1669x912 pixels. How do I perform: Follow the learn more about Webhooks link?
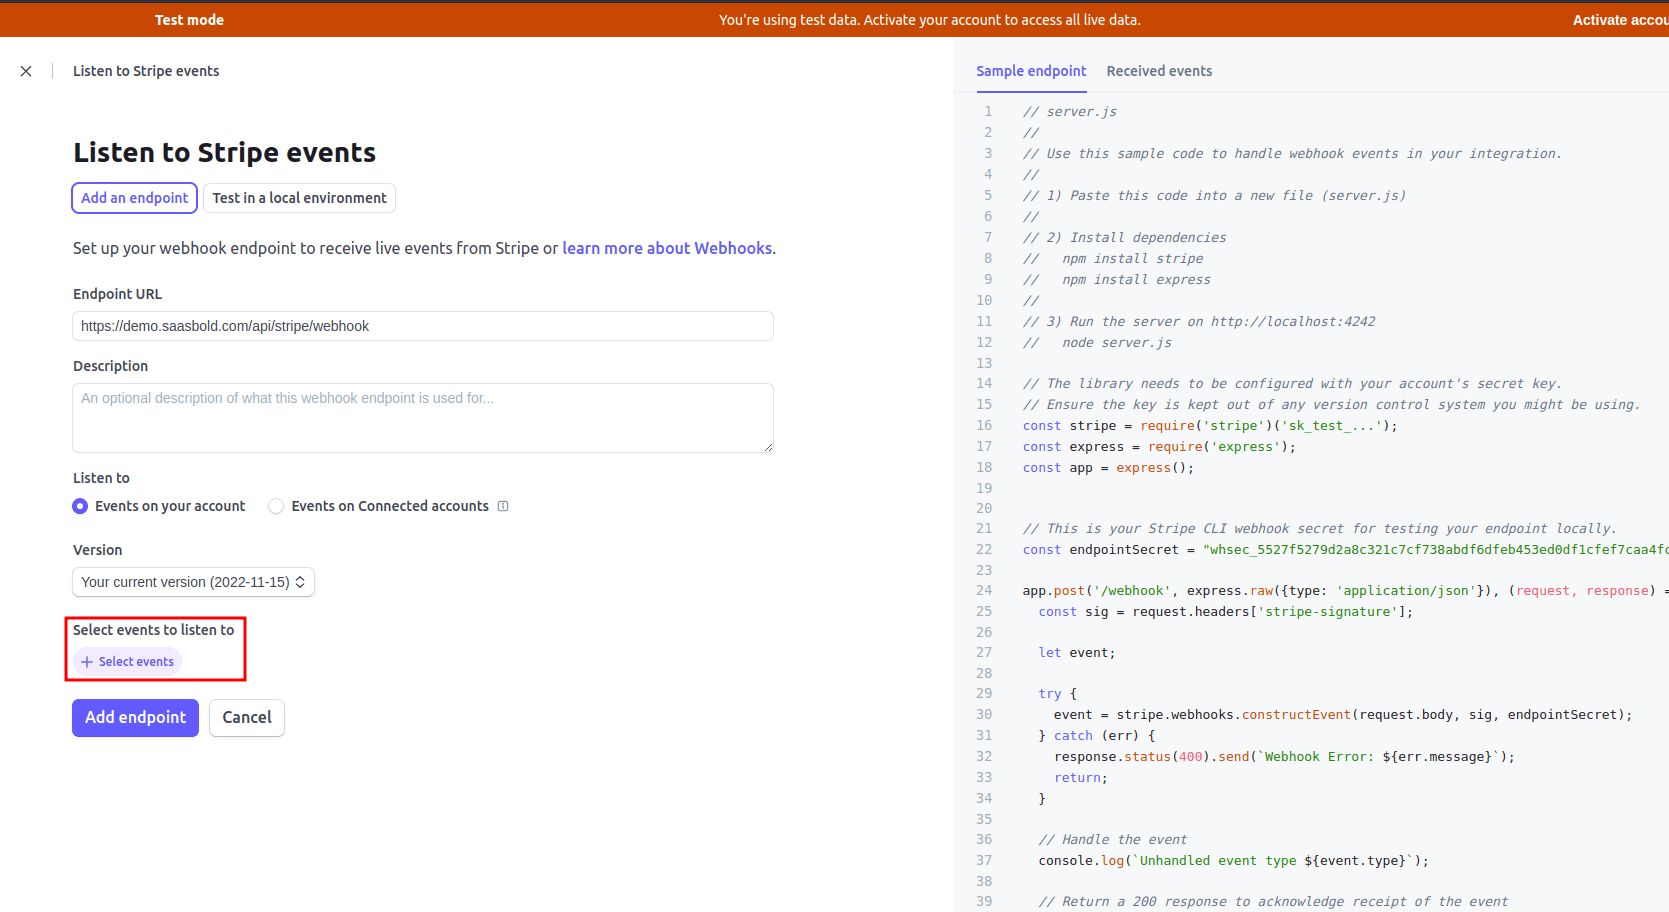click(667, 248)
